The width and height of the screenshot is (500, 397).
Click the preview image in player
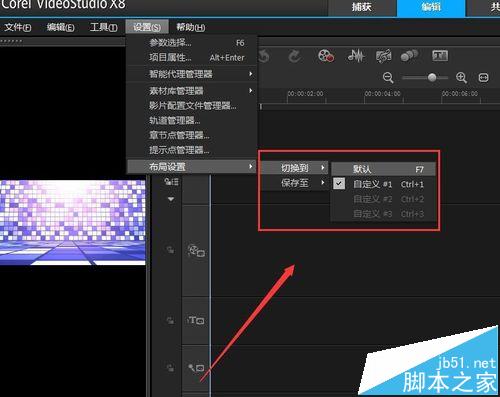point(73,223)
